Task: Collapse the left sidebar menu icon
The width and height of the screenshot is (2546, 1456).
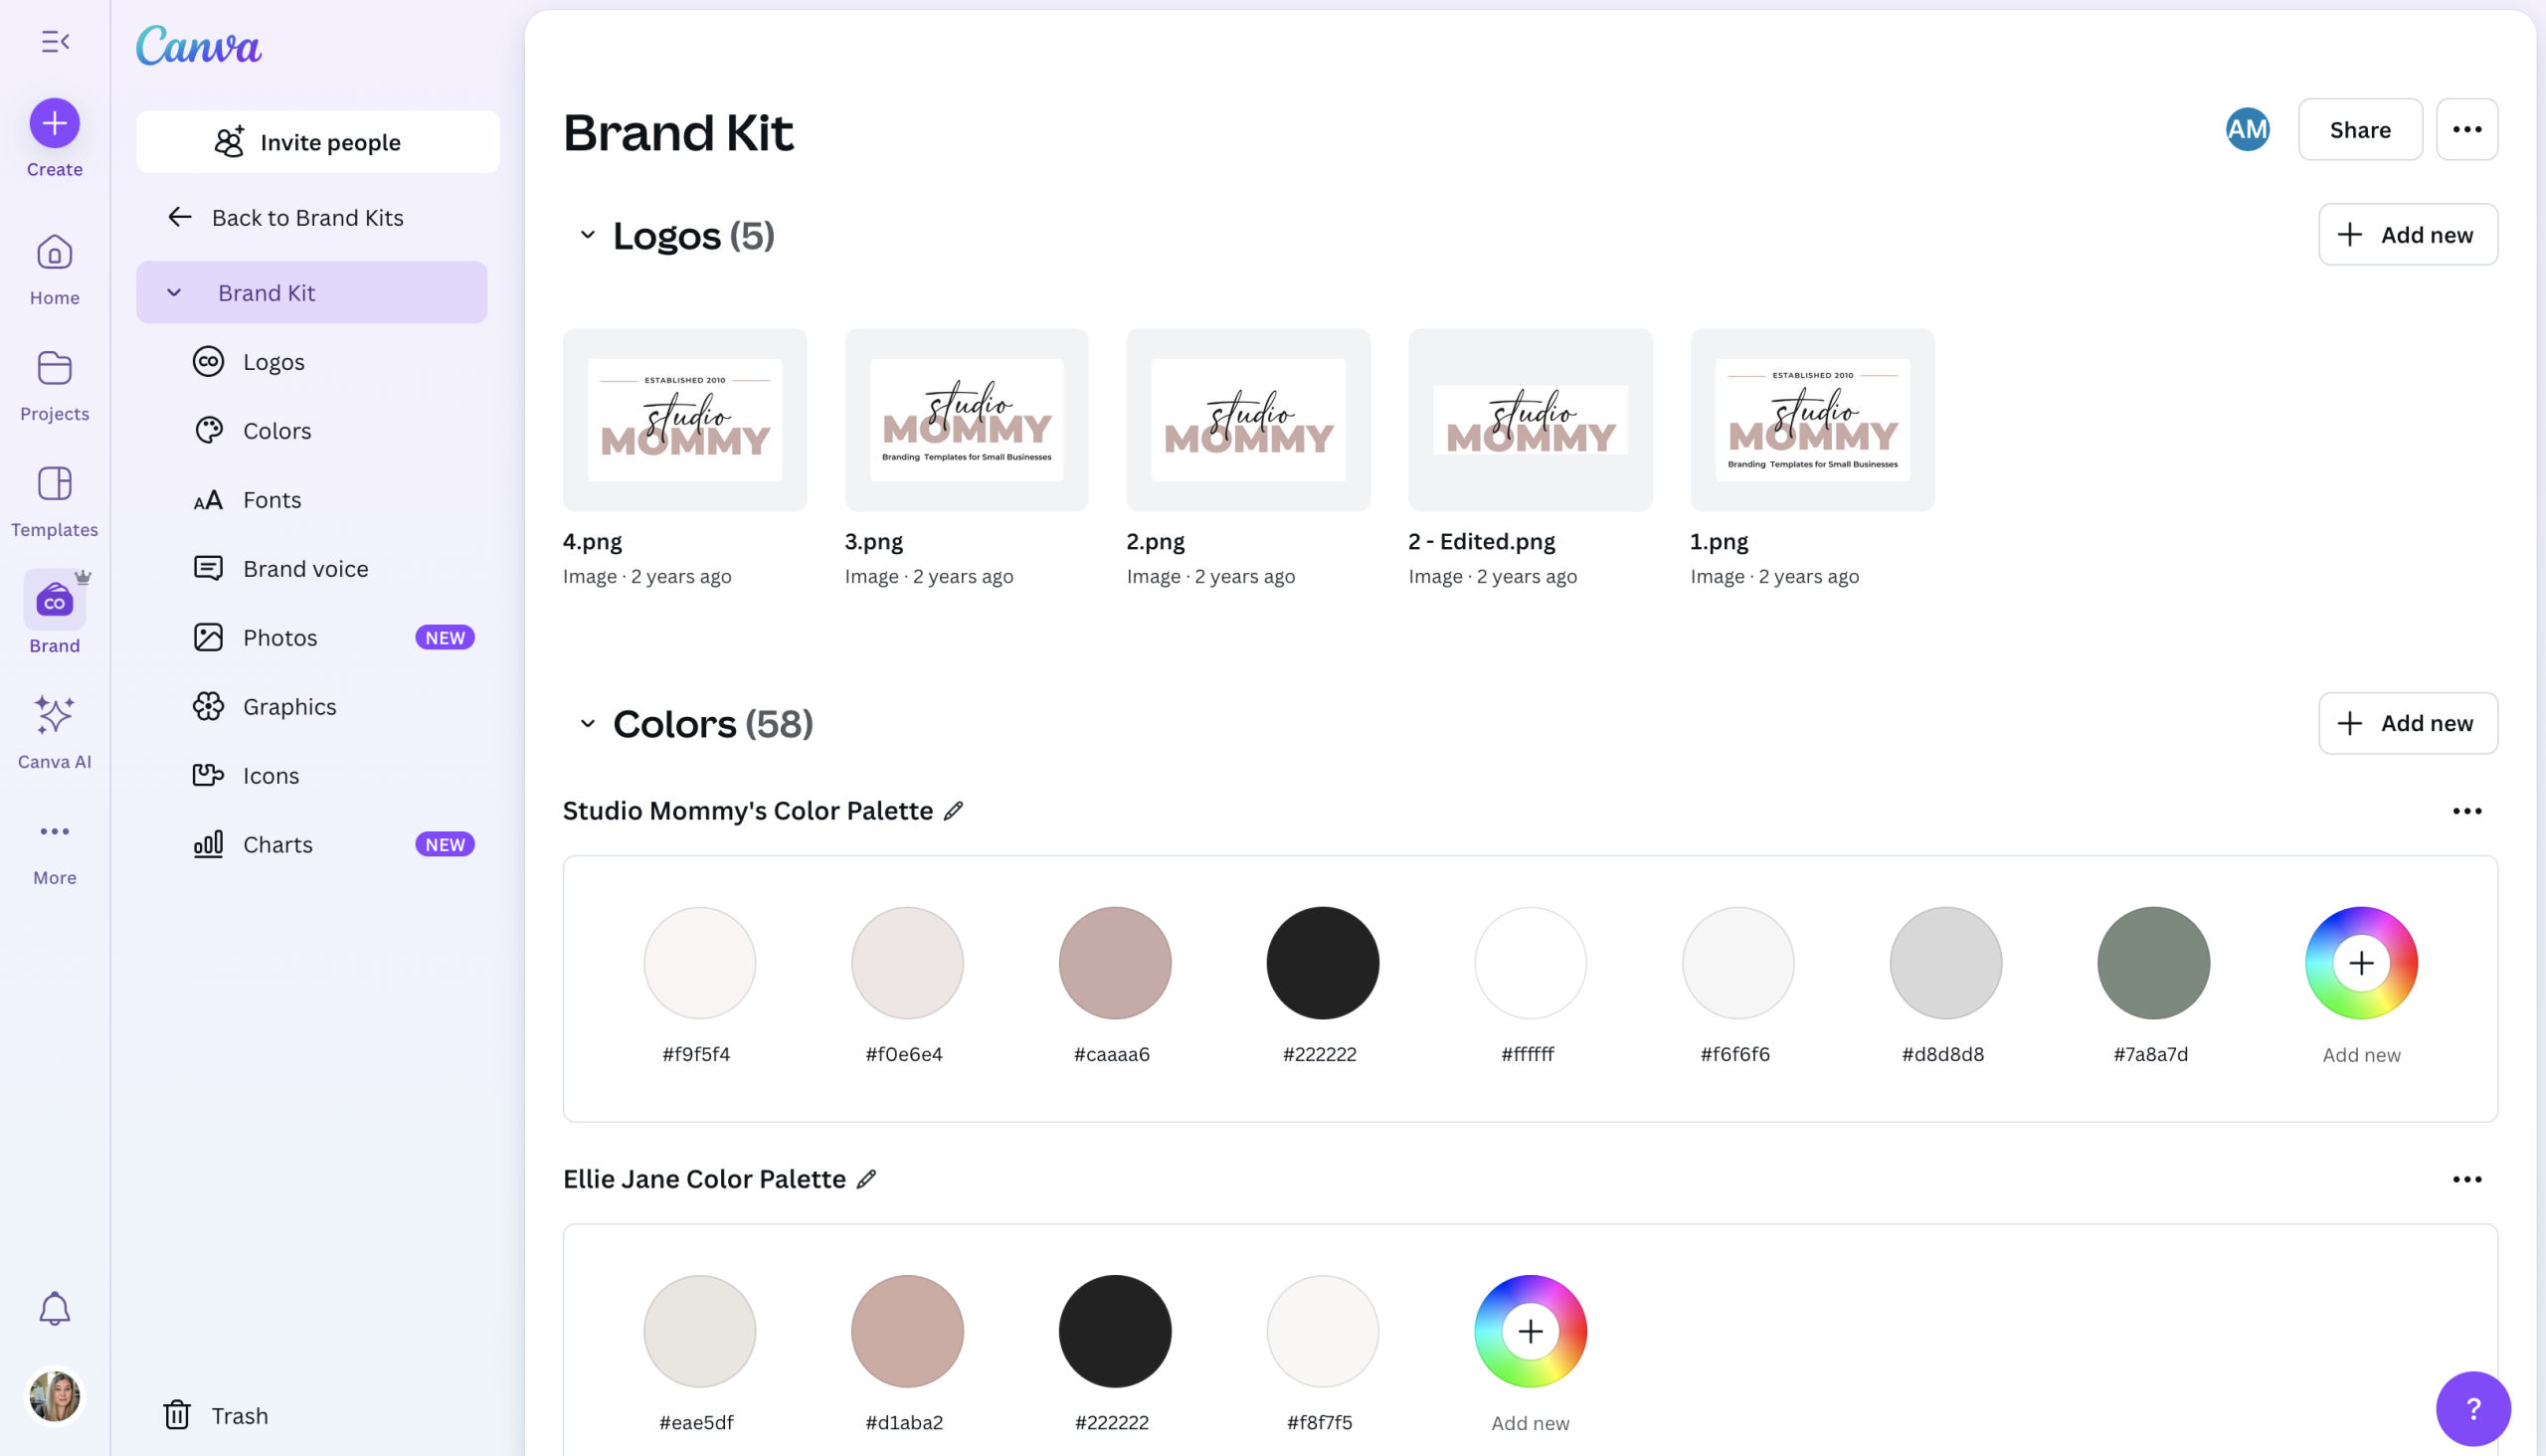Action: (55, 41)
